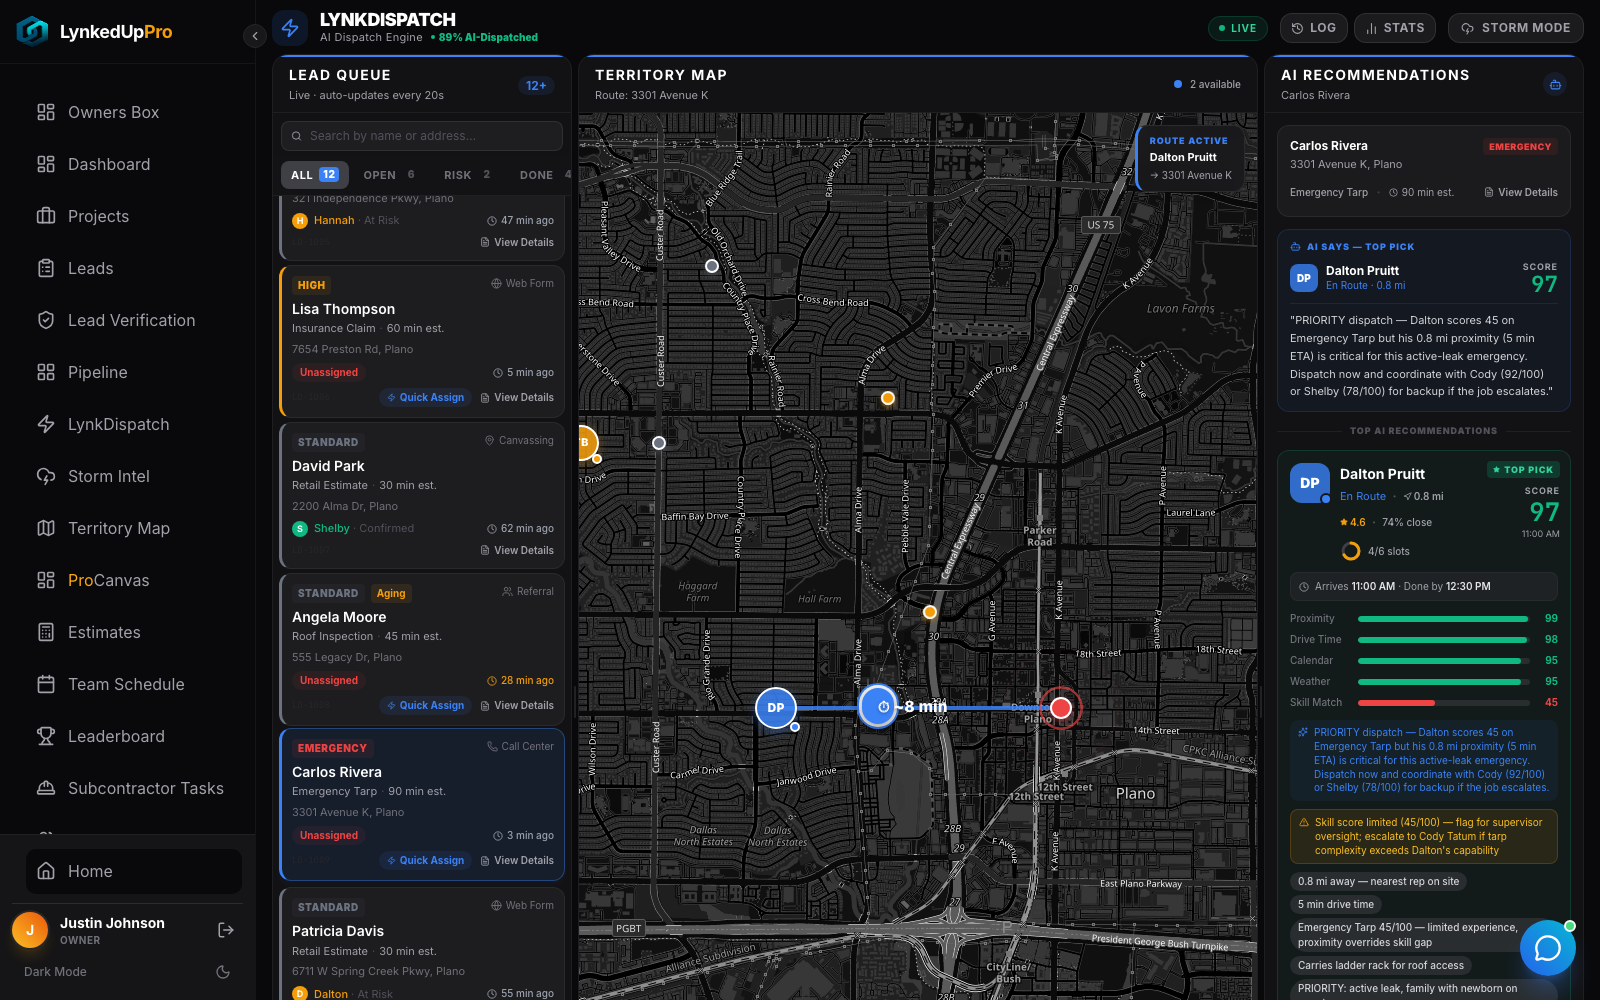The height and width of the screenshot is (1000, 1600).
Task: Switch to the DONE tab
Action: pos(545,175)
